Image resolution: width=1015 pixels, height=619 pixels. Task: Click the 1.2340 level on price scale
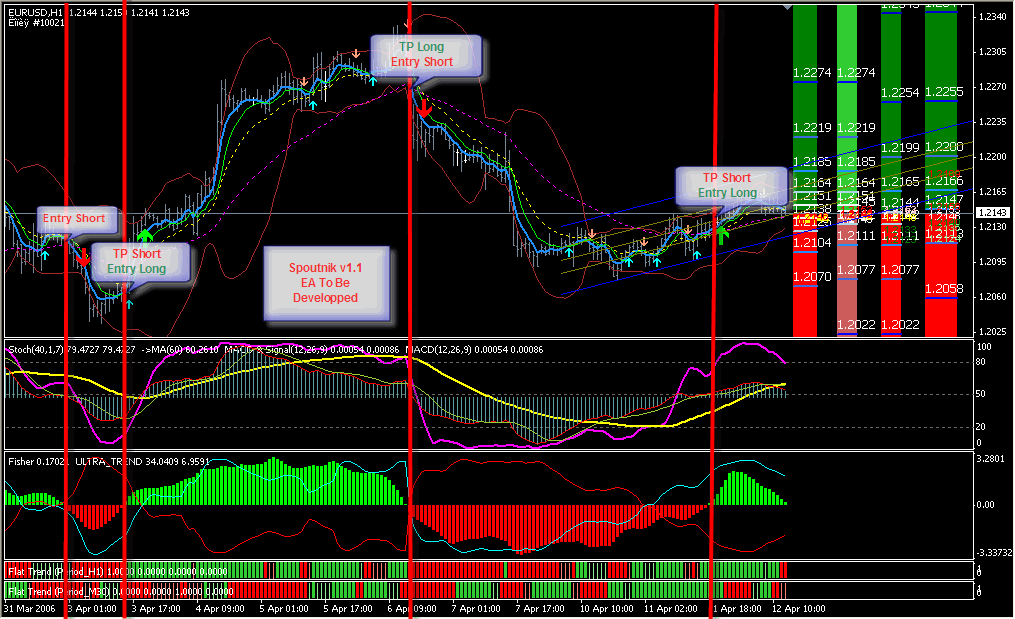(992, 17)
